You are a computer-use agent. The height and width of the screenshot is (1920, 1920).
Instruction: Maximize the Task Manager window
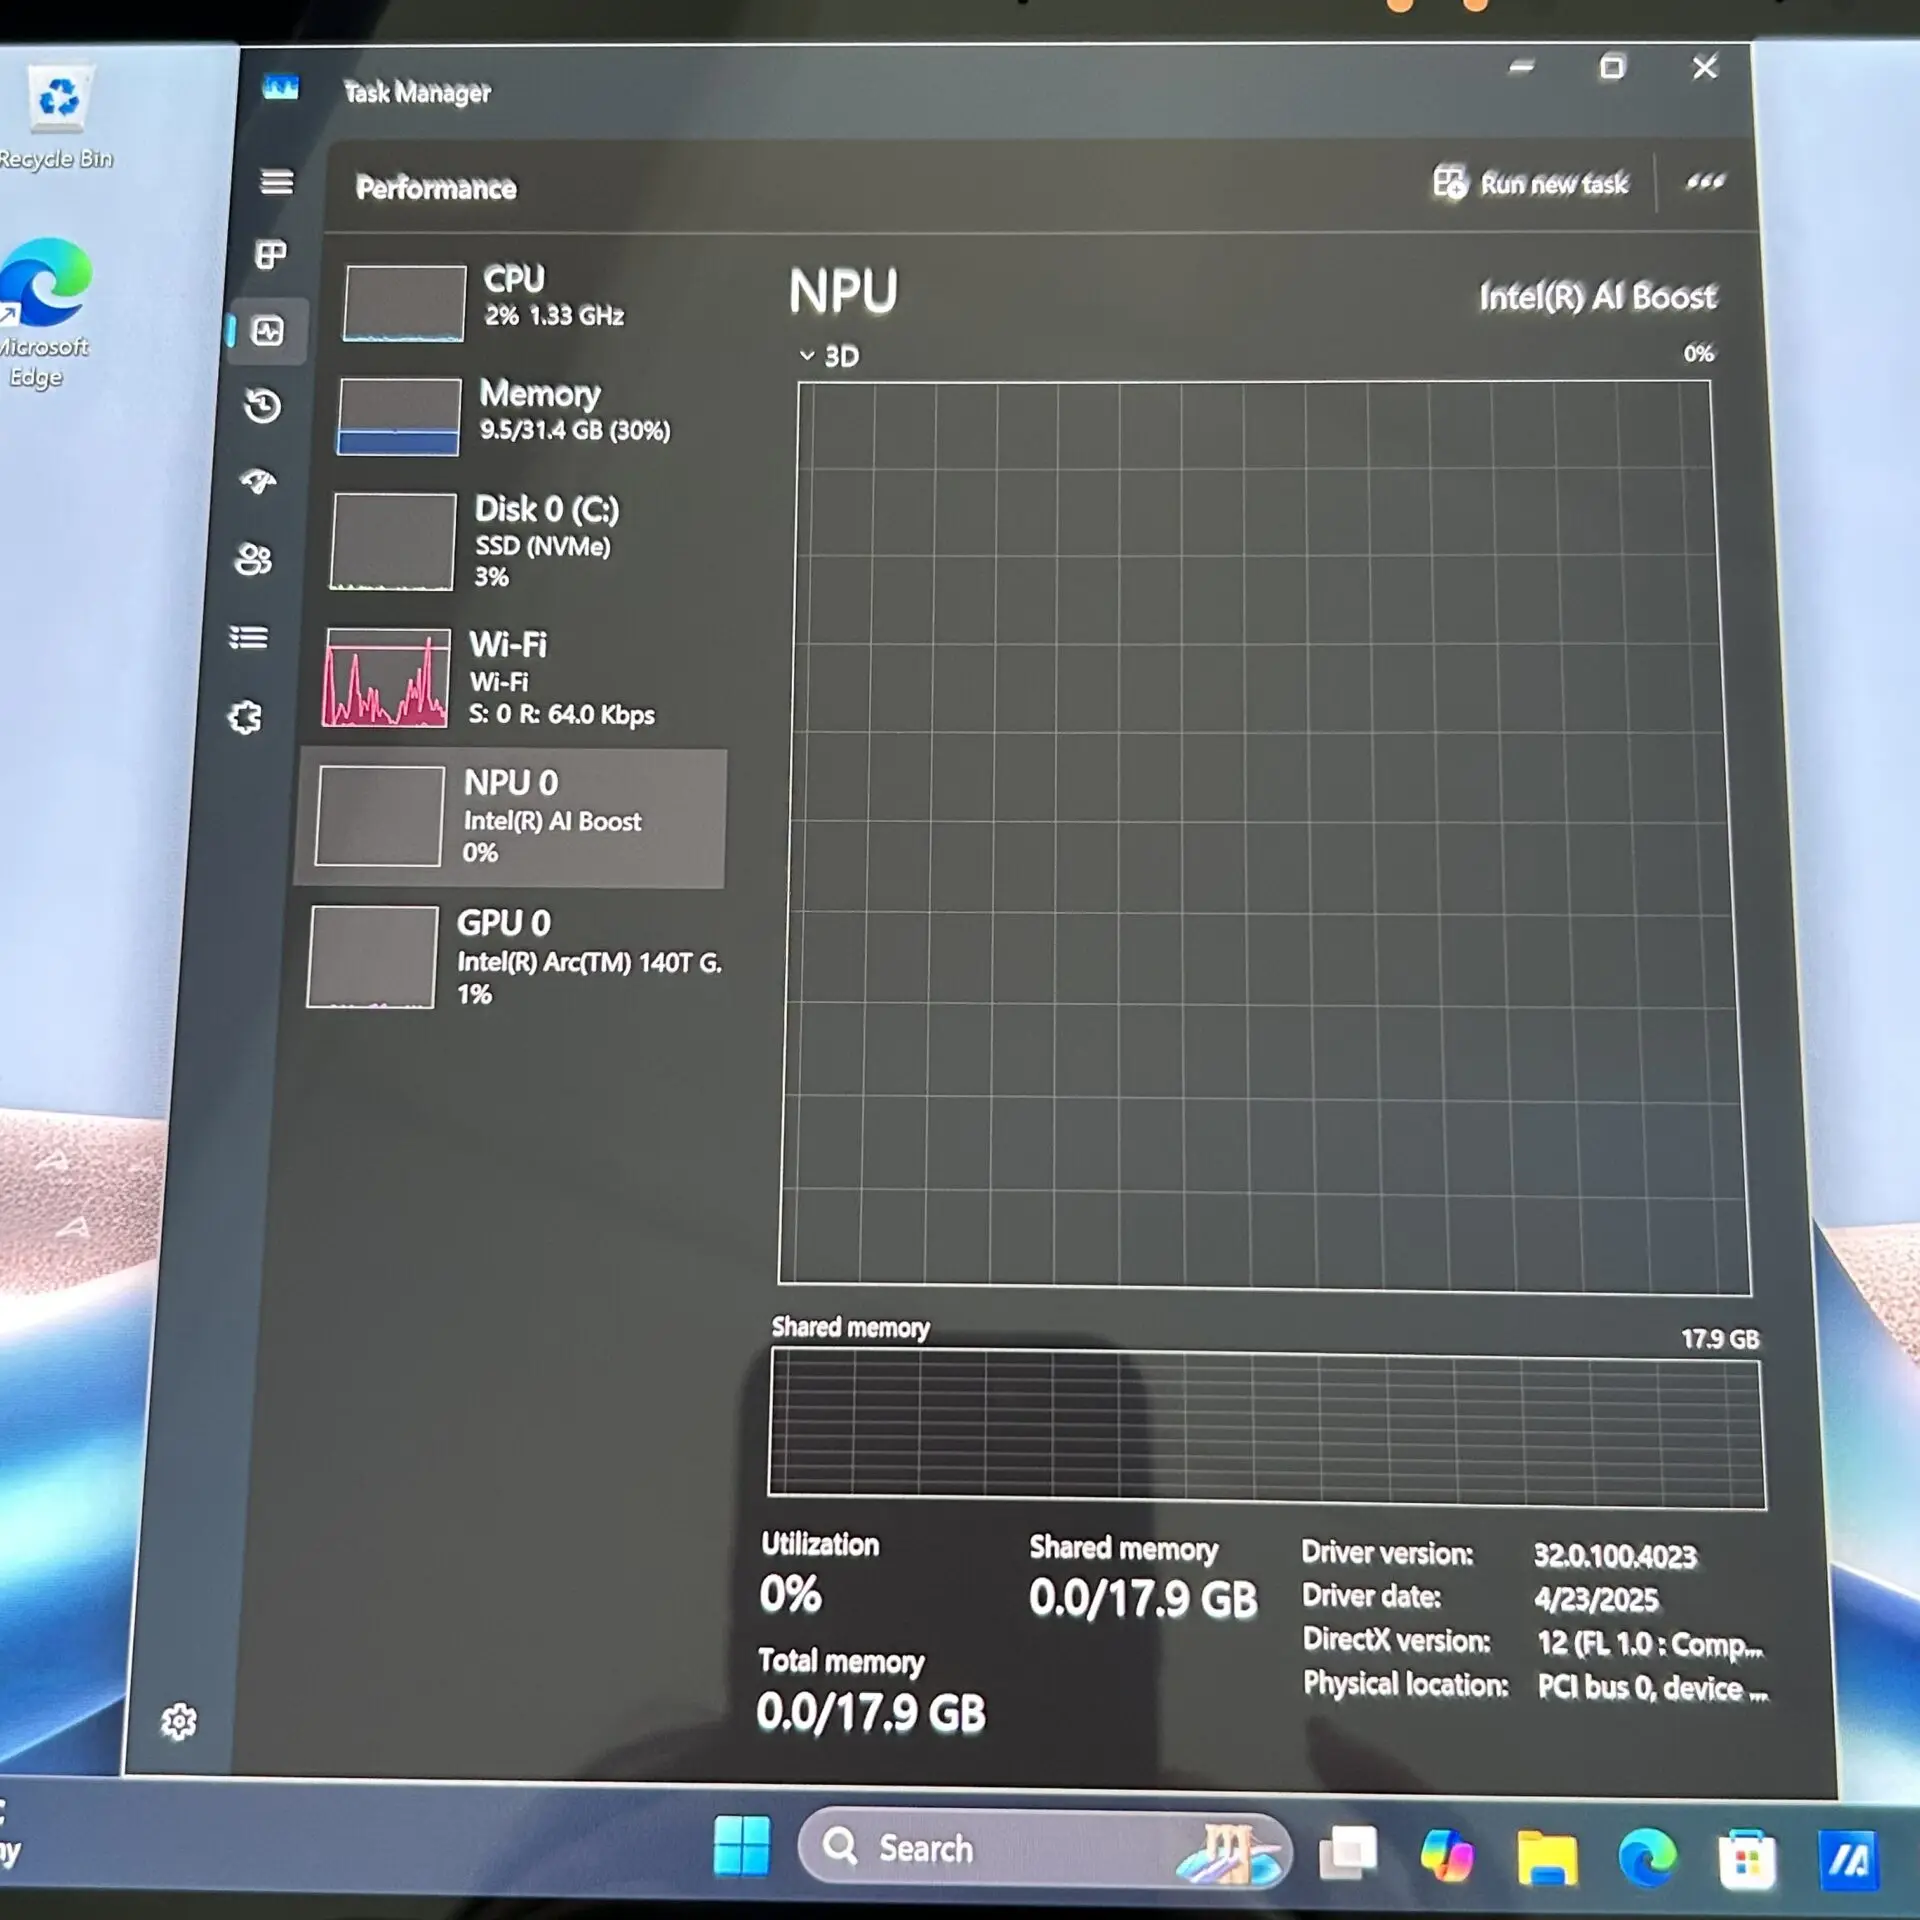tap(1612, 67)
